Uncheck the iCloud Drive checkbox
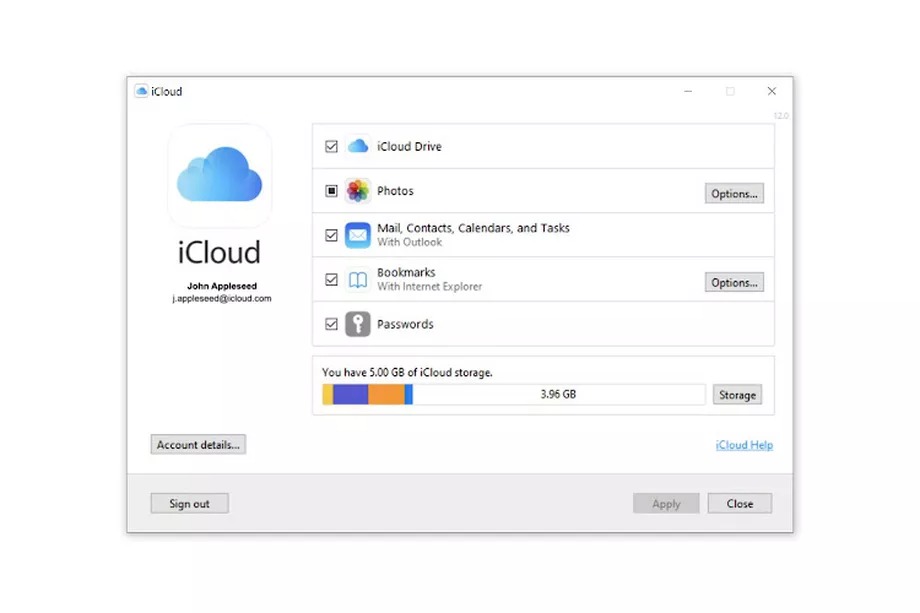920x613 pixels. tap(331, 146)
